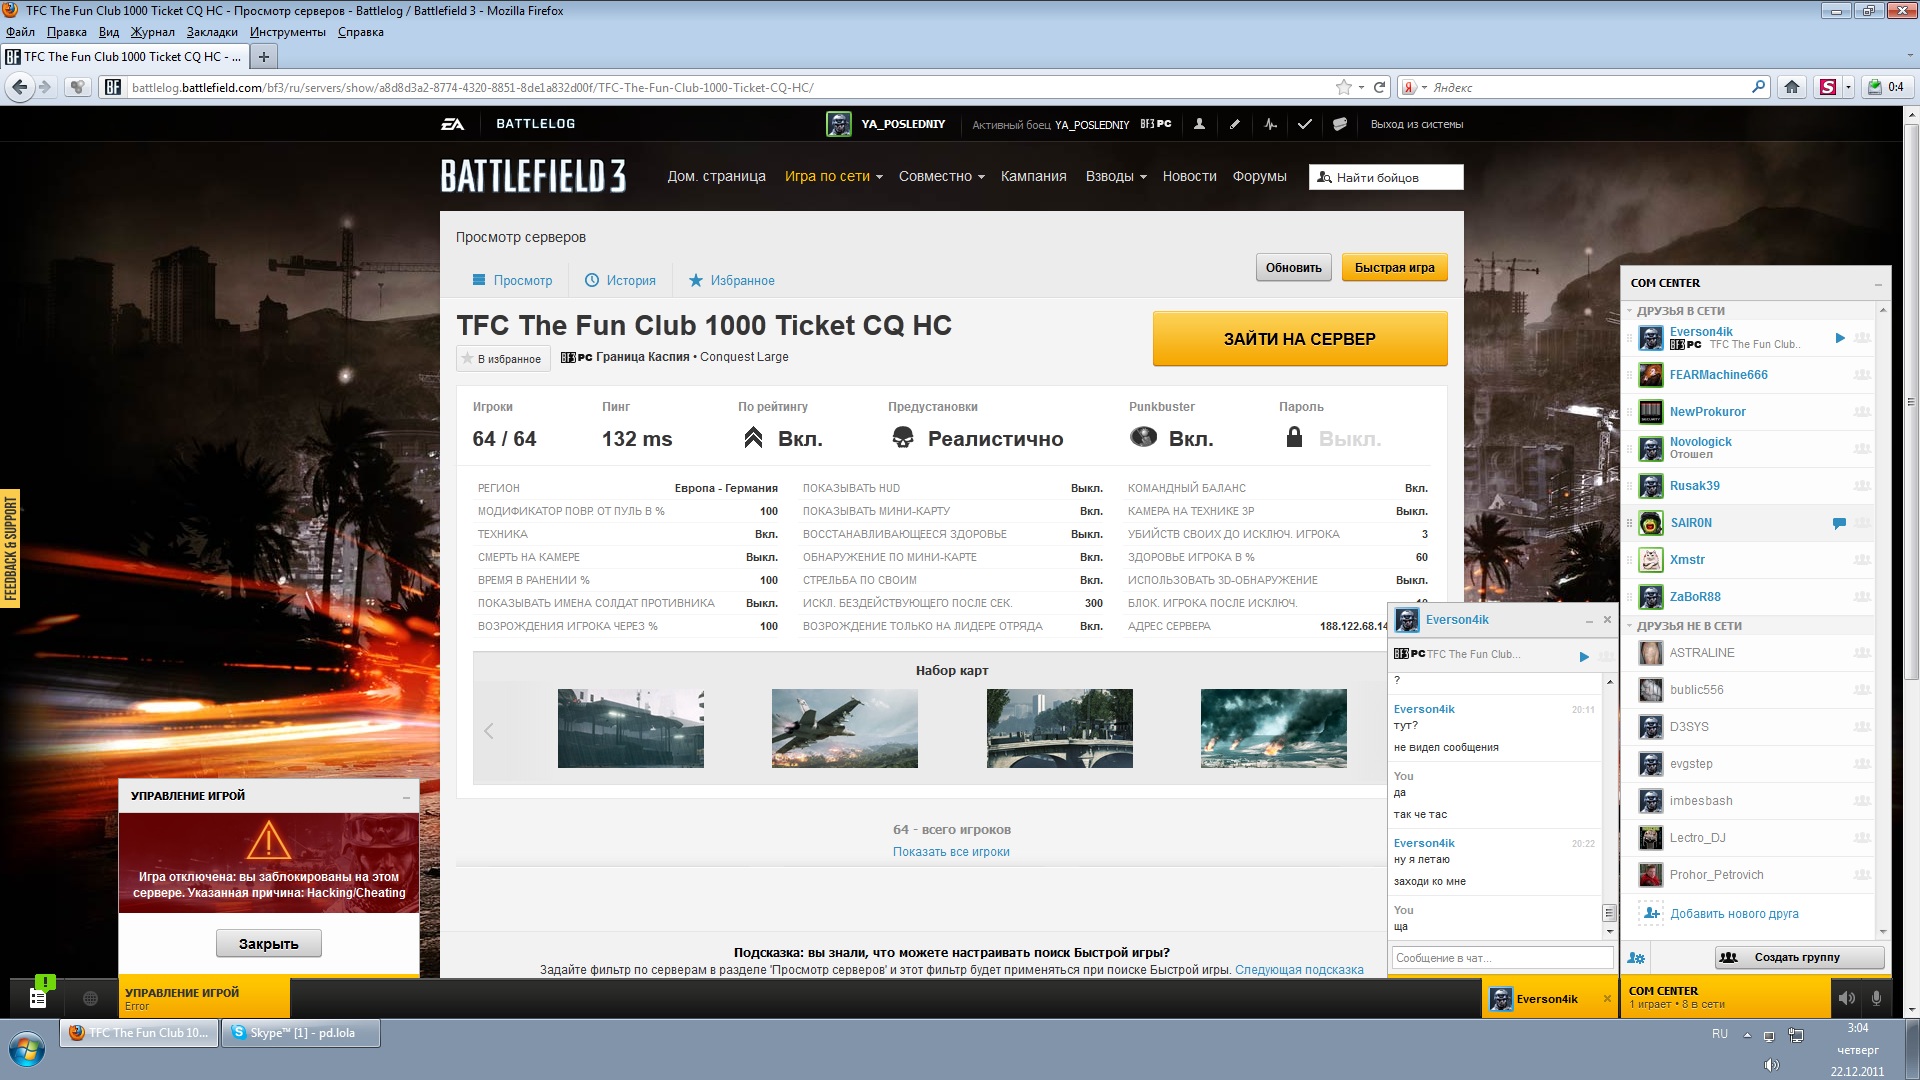The image size is (1920, 1080).
Task: Click Быстрая игра button
Action: coord(1394,267)
